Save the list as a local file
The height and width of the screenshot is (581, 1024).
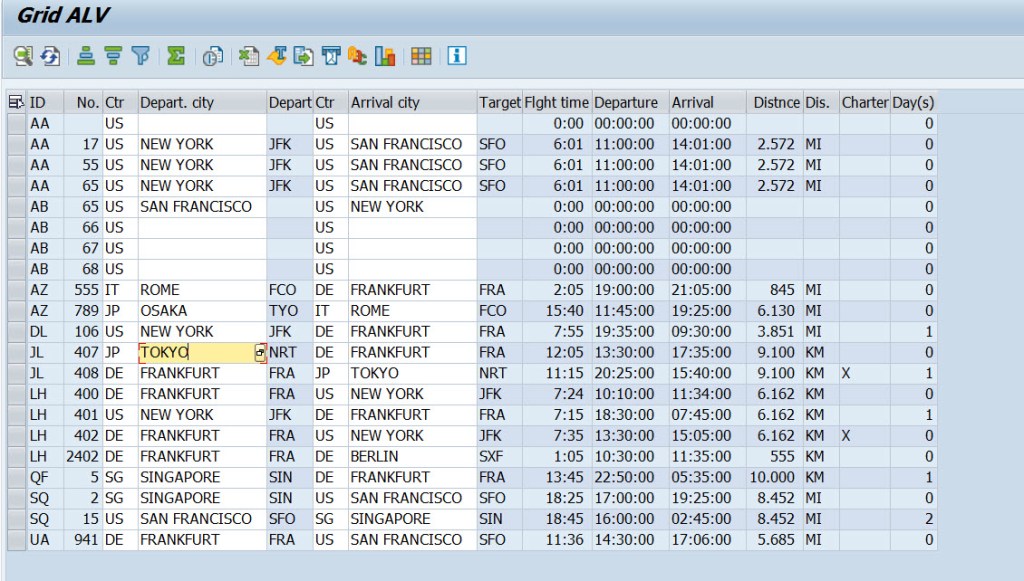coord(302,57)
